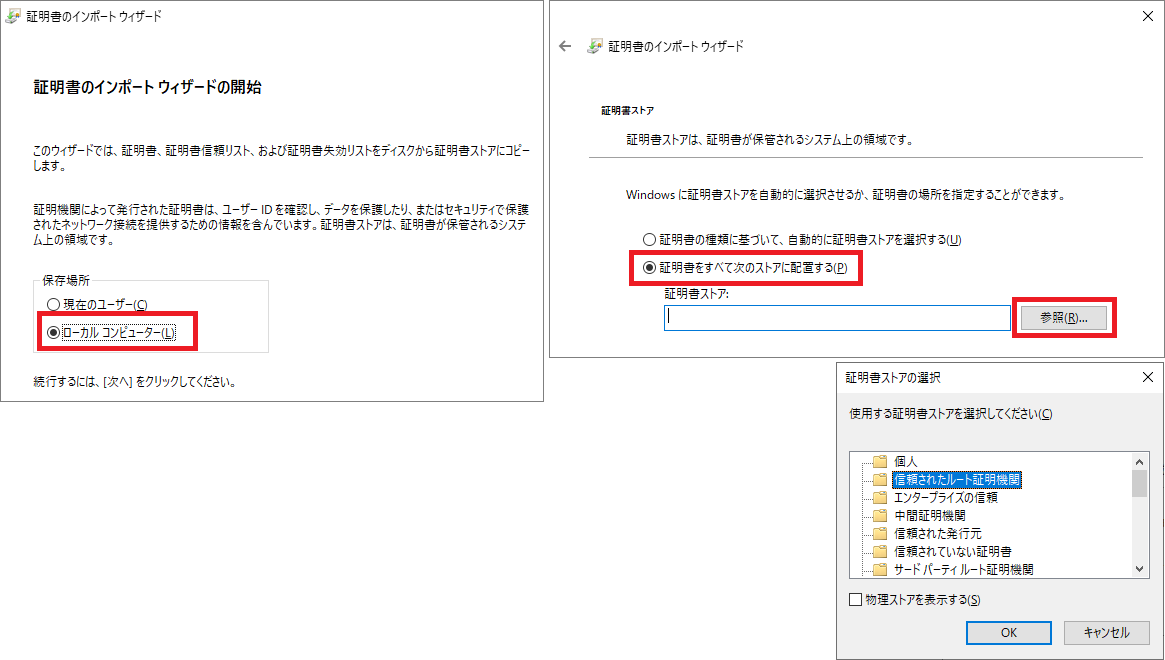1165x660 pixels.
Task: Click the certificate wizard icon in left title bar
Action: tap(14, 16)
